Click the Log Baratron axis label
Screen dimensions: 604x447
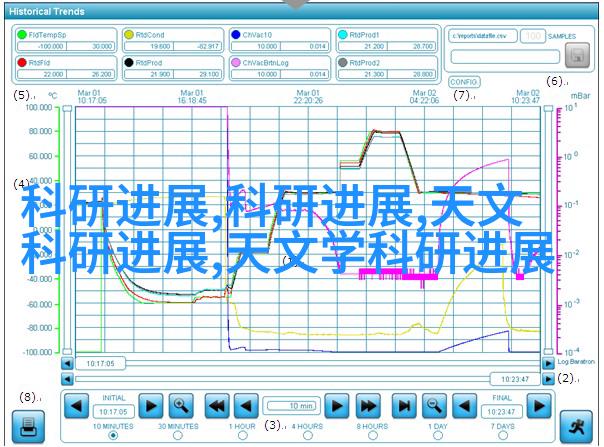coord(576,362)
